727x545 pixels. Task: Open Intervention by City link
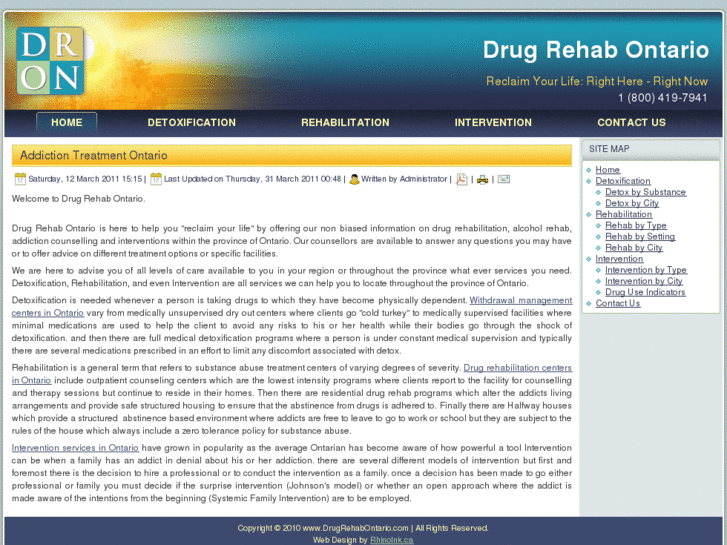pos(644,281)
